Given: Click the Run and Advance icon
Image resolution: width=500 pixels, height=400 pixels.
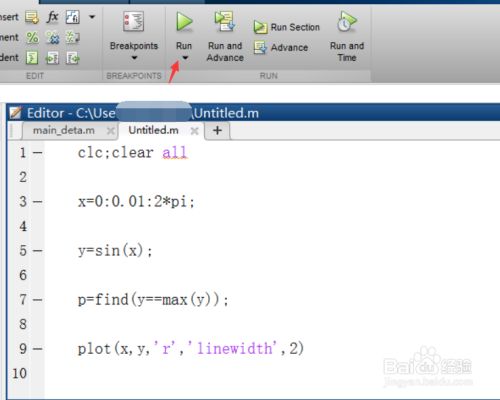Looking at the screenshot, I should pyautogui.click(x=225, y=21).
